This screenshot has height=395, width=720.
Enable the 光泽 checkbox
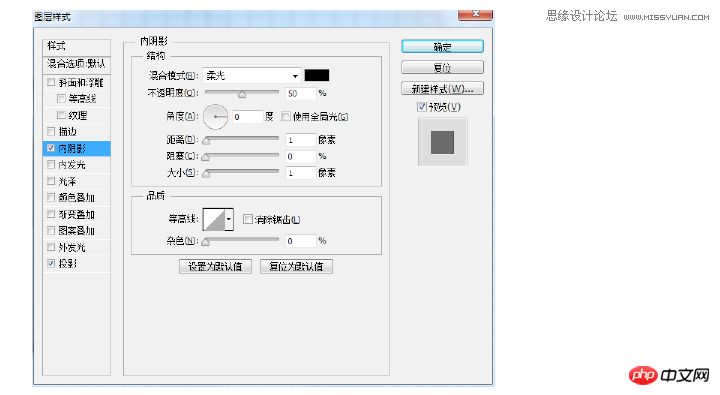(x=51, y=181)
